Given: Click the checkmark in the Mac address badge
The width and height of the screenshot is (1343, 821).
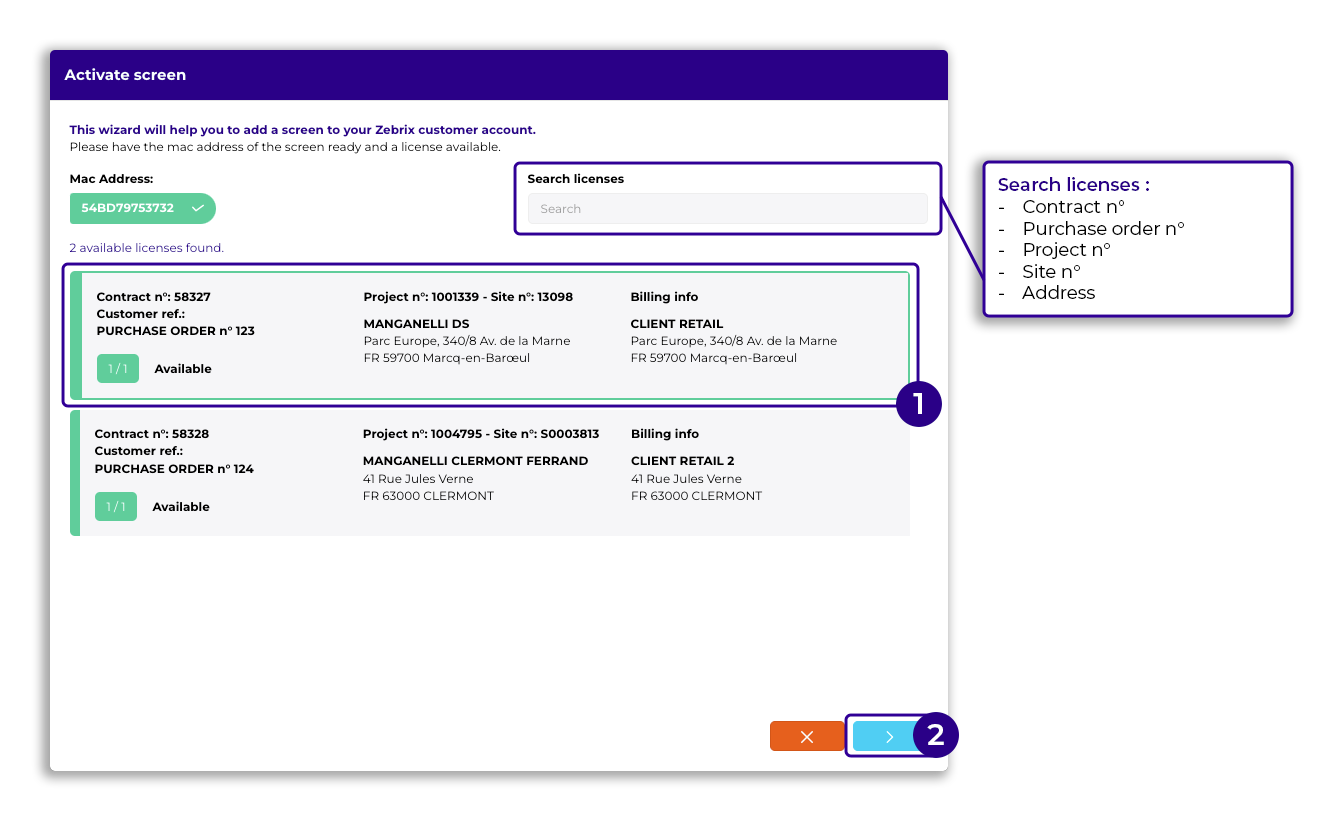Looking at the screenshot, I should pos(198,208).
